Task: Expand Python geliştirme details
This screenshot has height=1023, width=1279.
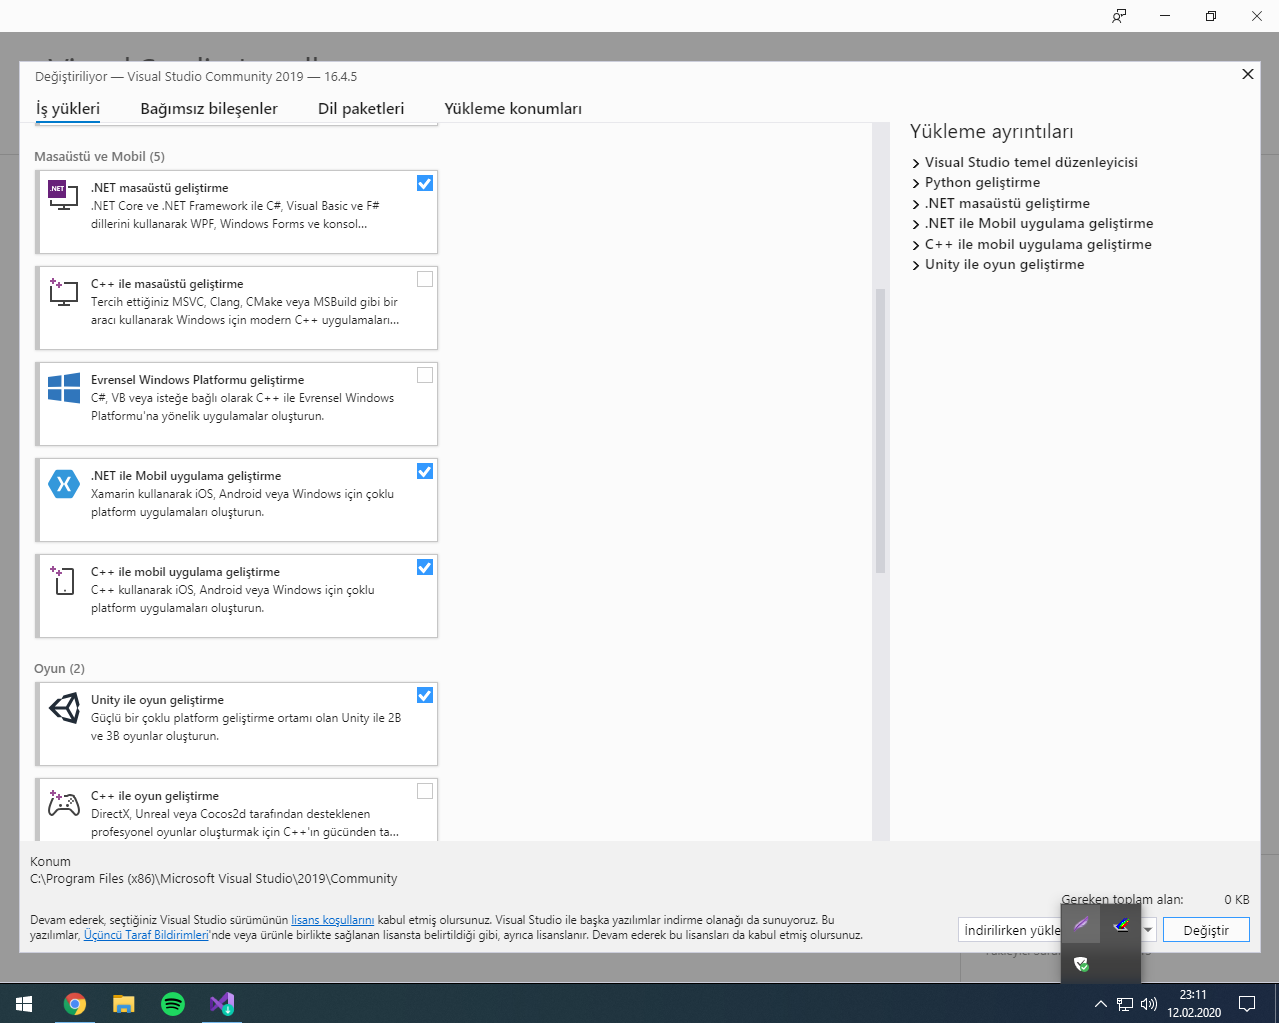Action: (x=916, y=183)
